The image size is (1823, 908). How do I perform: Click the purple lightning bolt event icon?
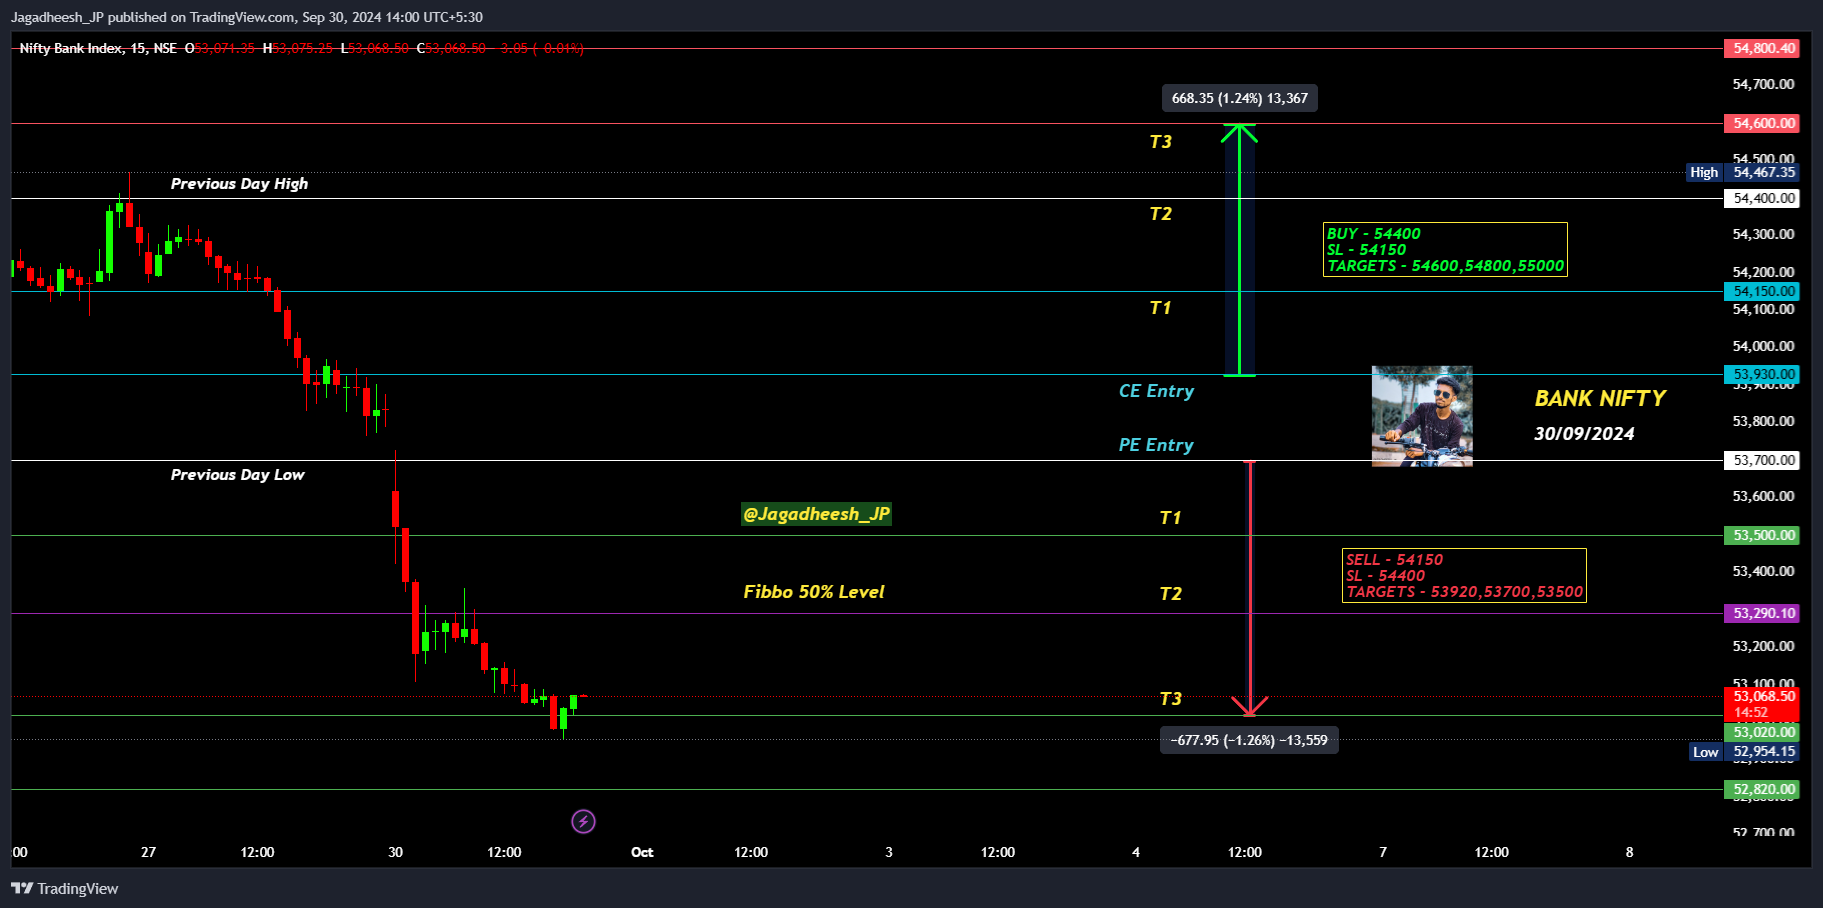click(583, 821)
